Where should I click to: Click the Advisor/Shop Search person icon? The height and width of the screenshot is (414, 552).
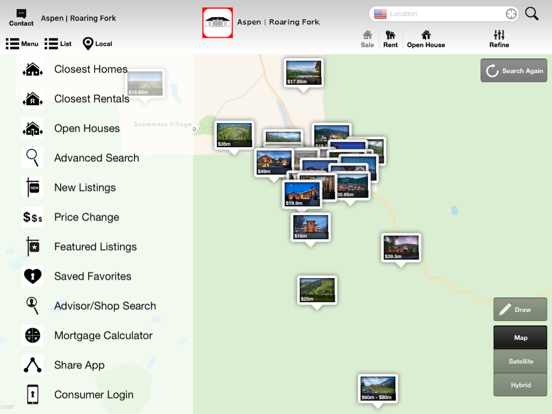(x=33, y=306)
